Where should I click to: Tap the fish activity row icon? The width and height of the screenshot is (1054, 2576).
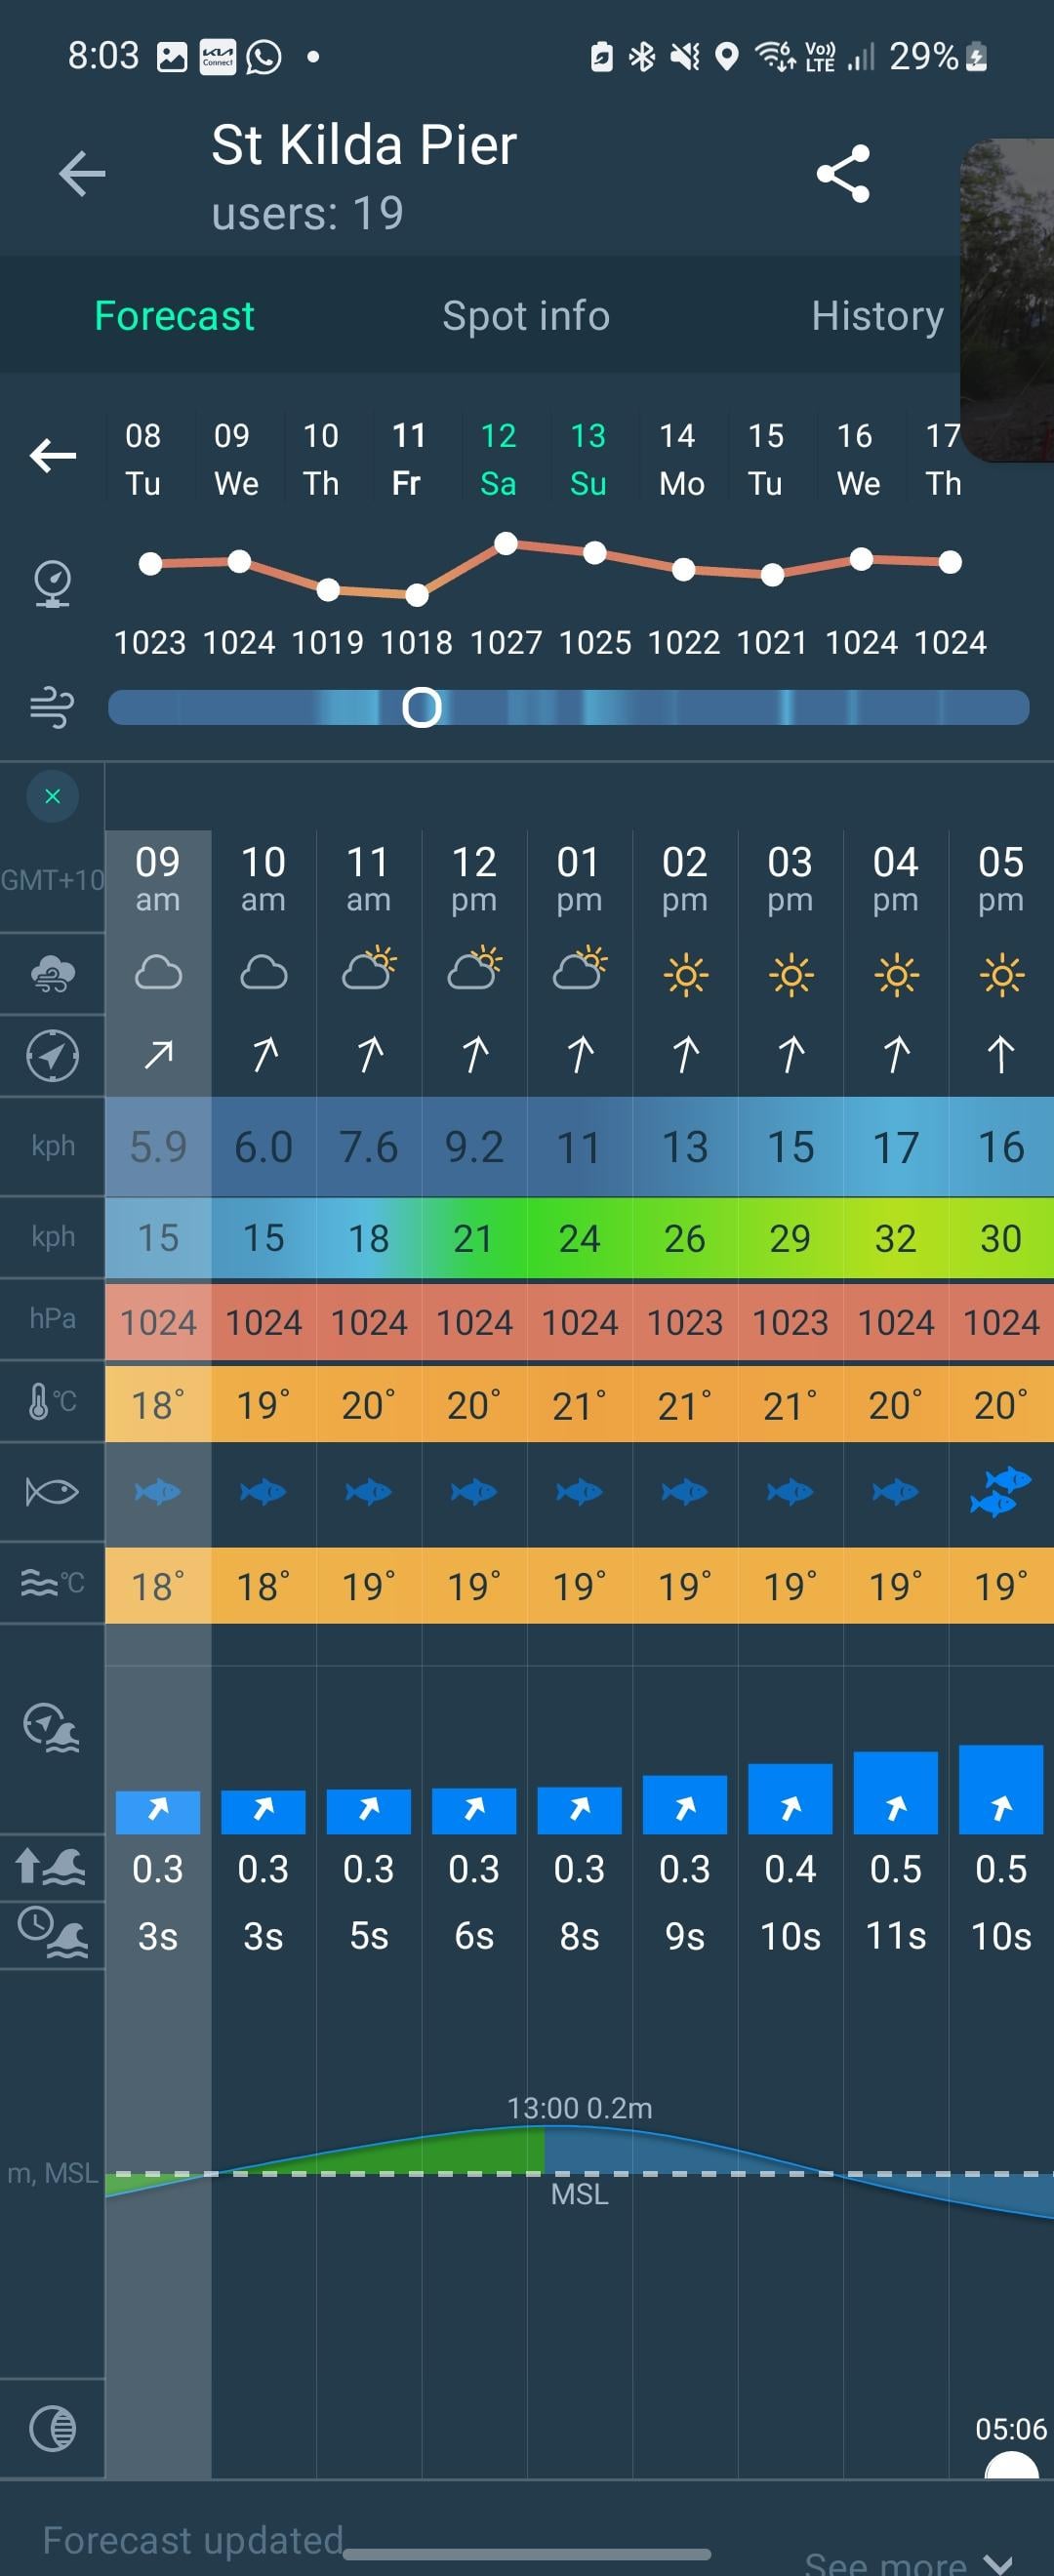(x=52, y=1492)
